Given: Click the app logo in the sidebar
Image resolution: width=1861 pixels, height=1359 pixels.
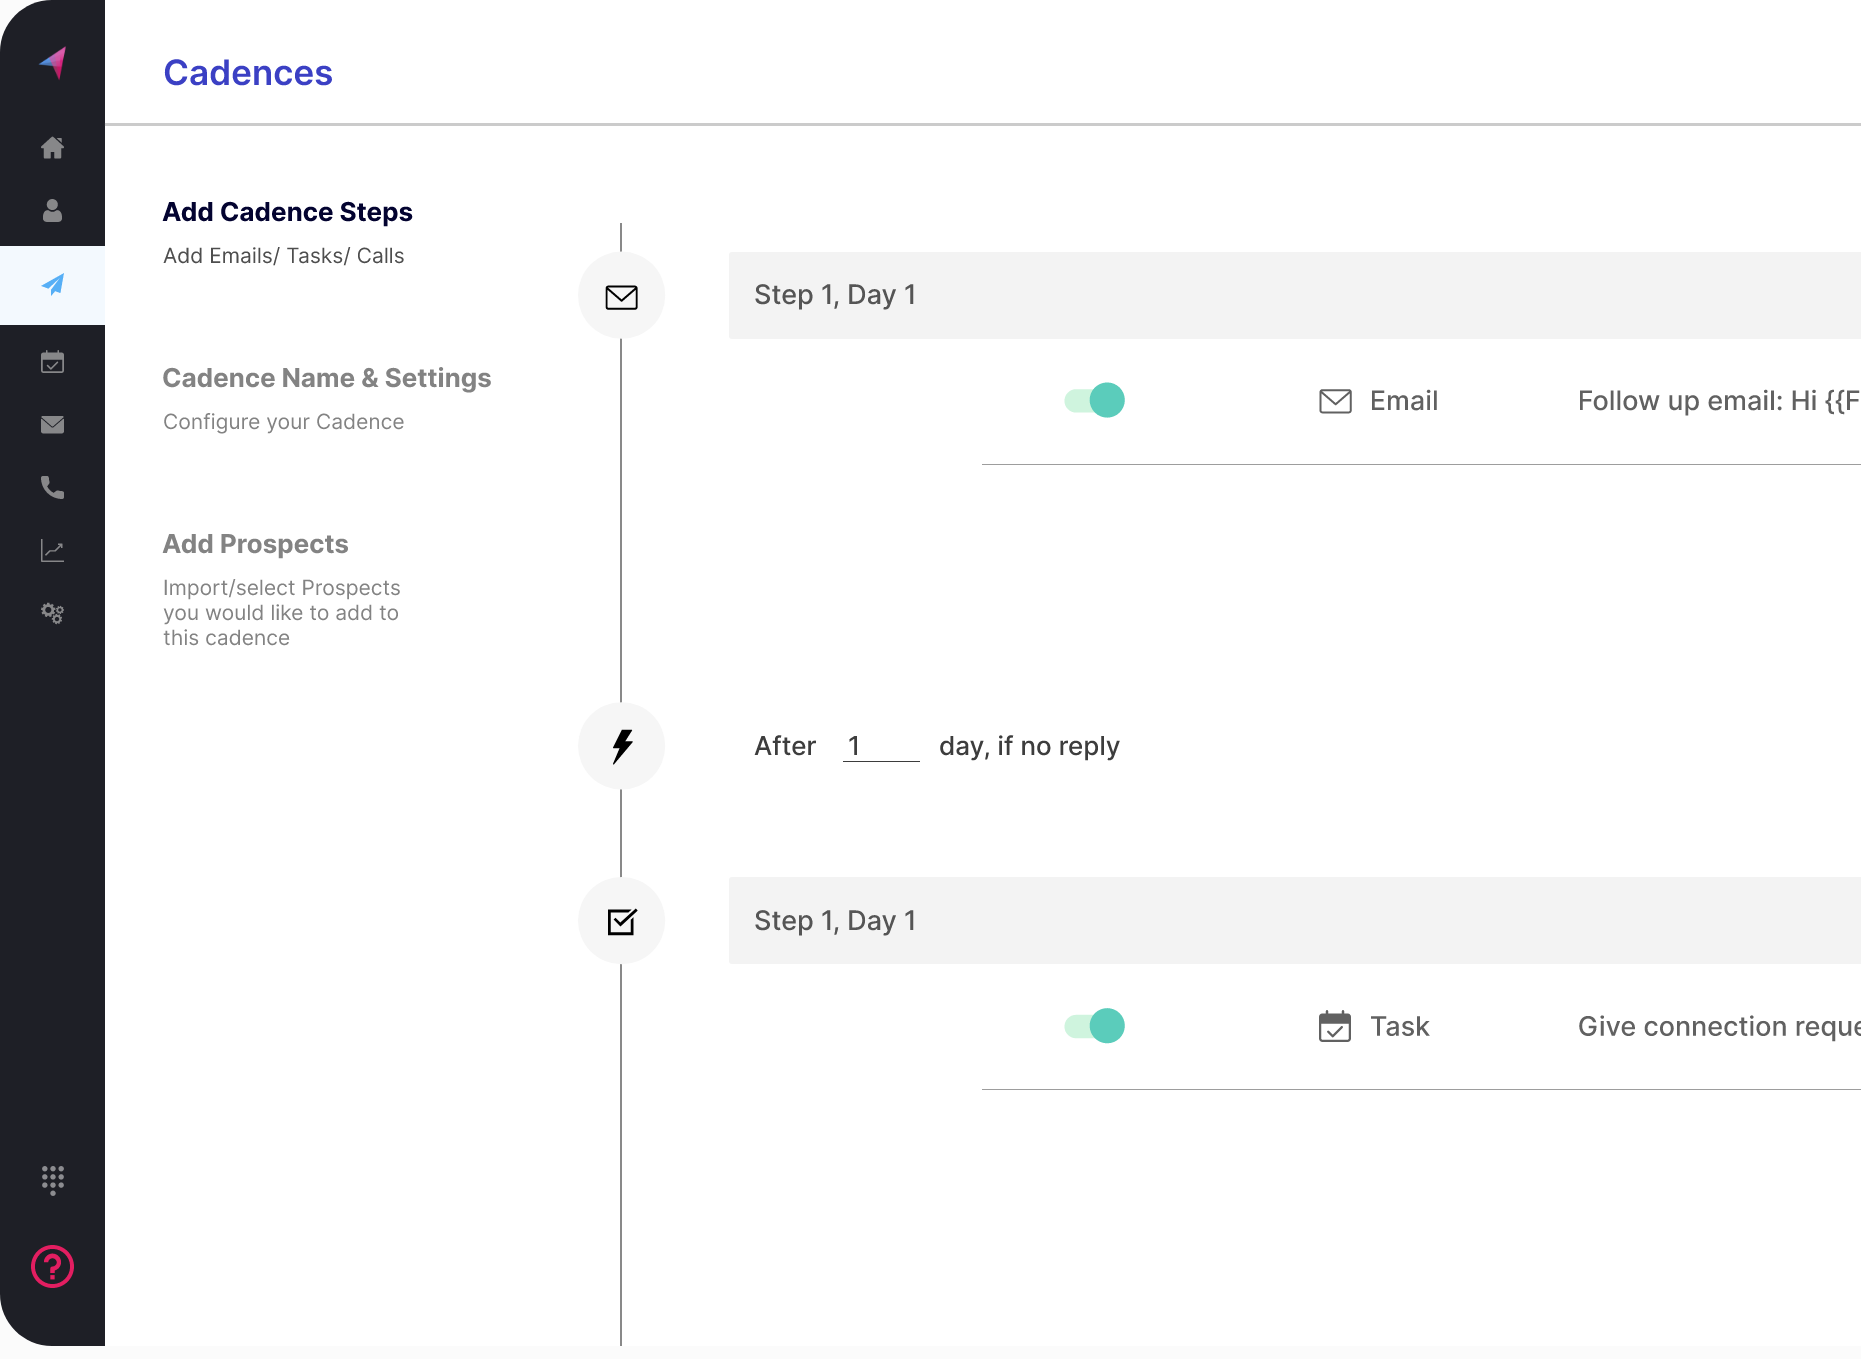Looking at the screenshot, I should tap(53, 62).
